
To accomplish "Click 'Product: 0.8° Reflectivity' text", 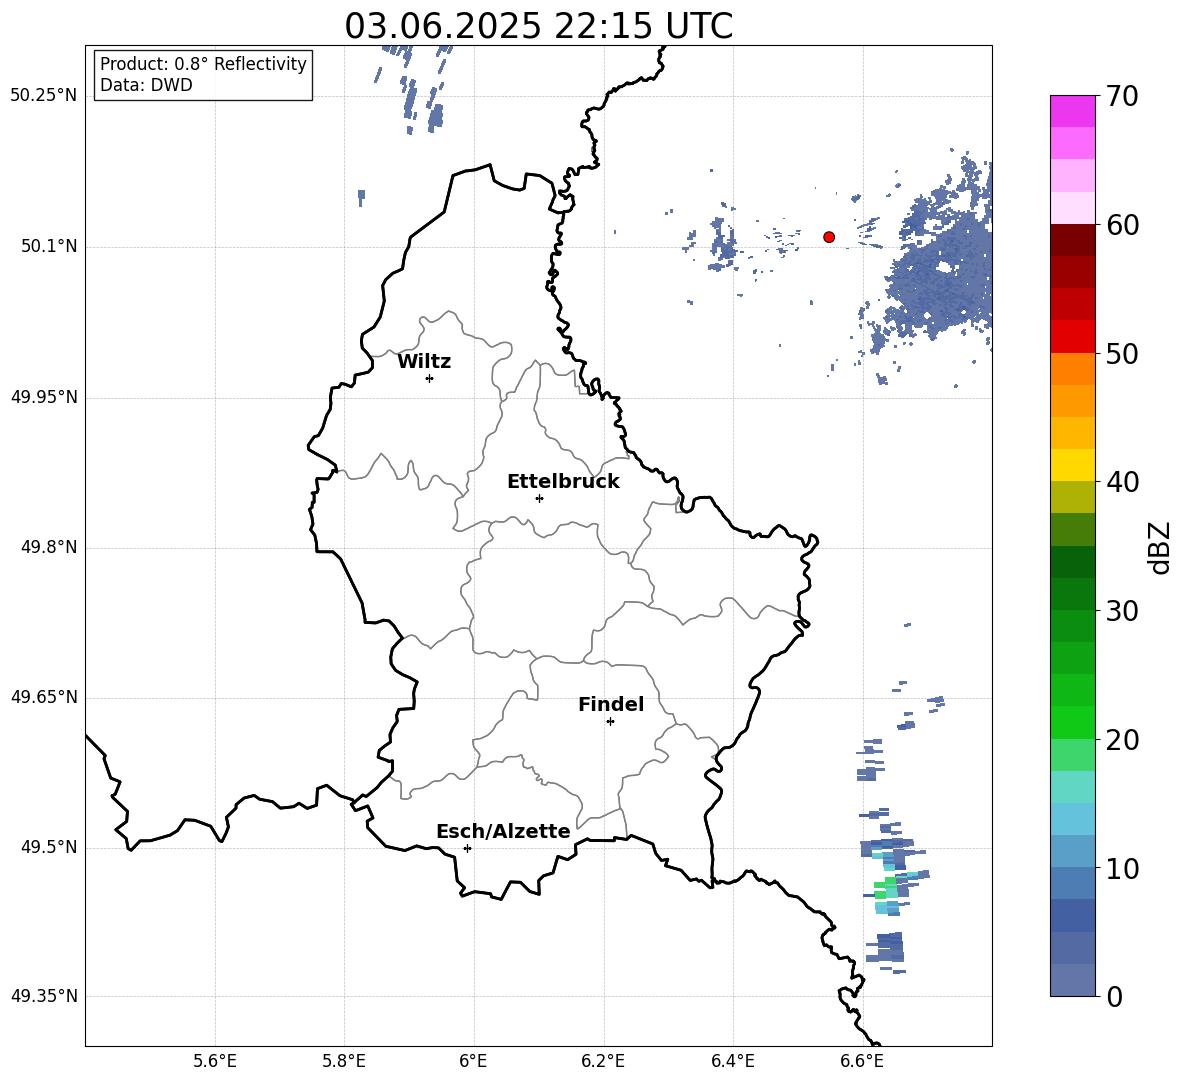I will pos(203,64).
